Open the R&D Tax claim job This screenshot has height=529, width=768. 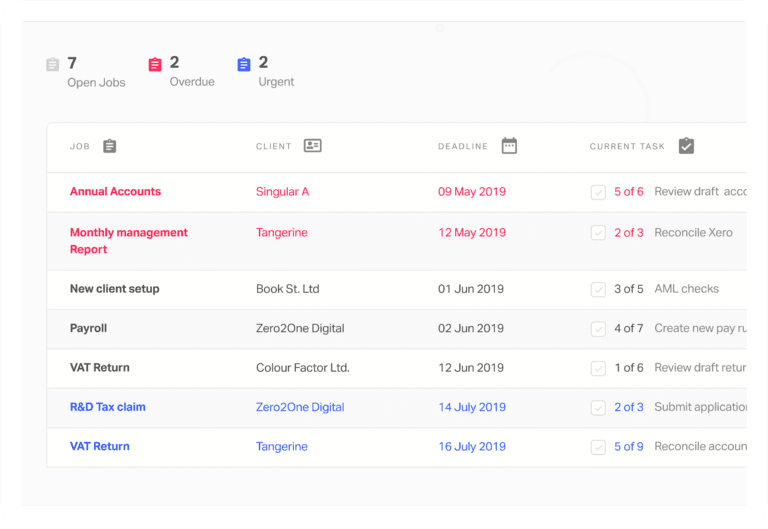[108, 407]
